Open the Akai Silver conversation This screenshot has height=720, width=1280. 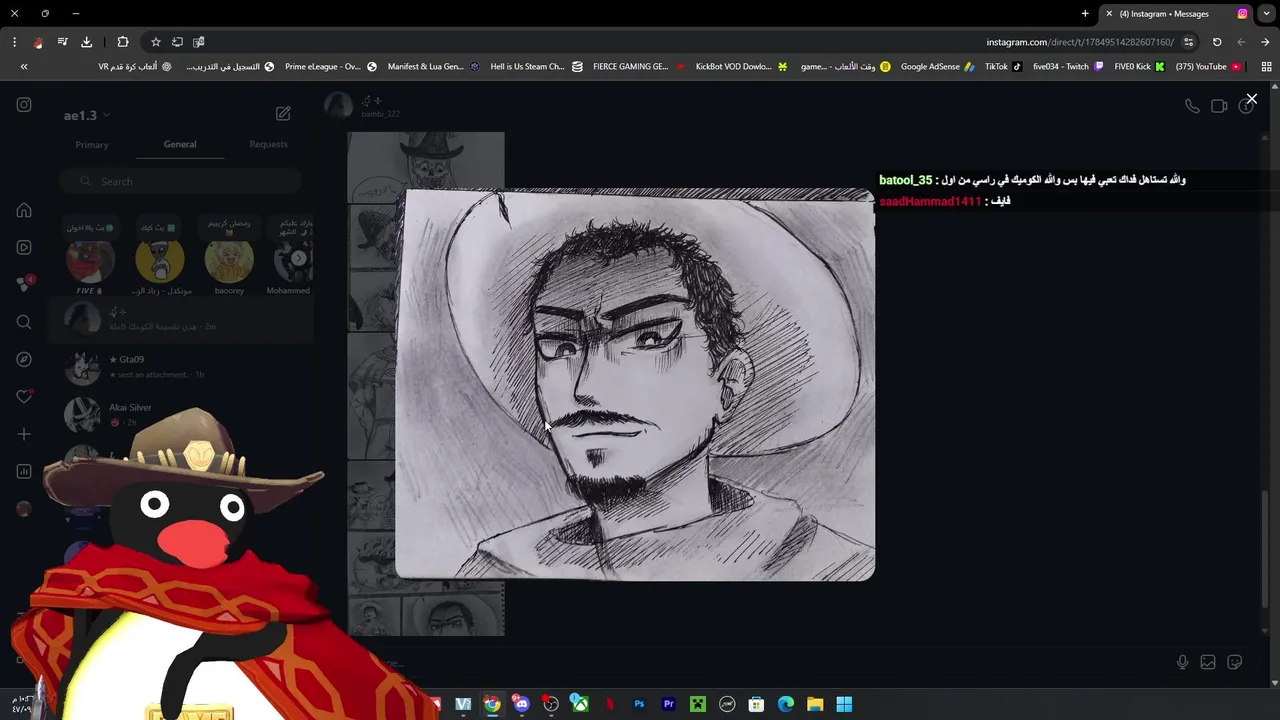coord(180,414)
